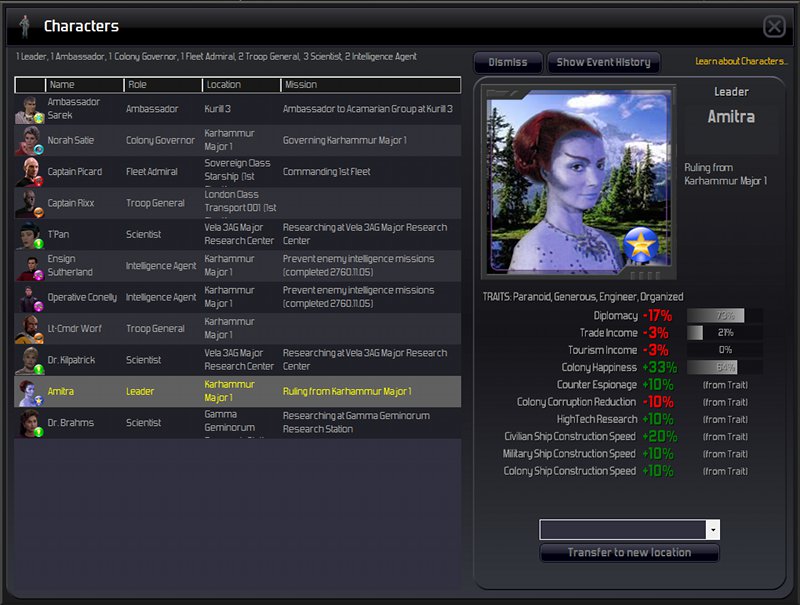Click 'Governing Karhammur Major 1' mission cell
800x605 pixels.
(345, 140)
